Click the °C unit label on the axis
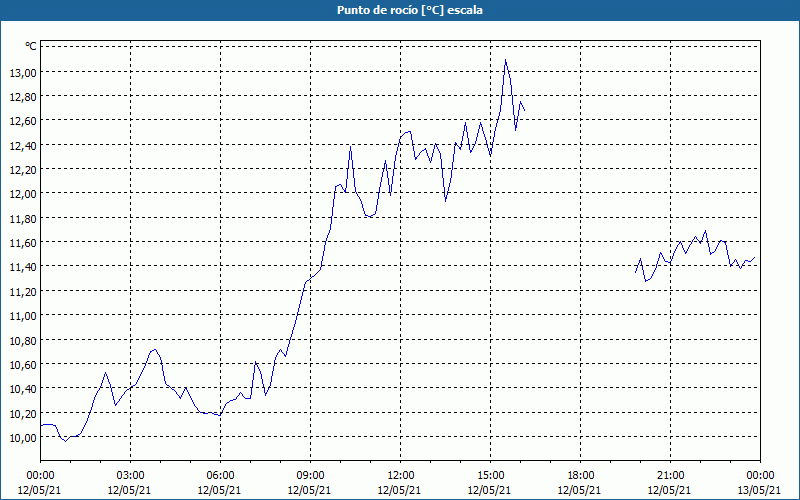Viewport: 800px width, 500px height. 31,46
